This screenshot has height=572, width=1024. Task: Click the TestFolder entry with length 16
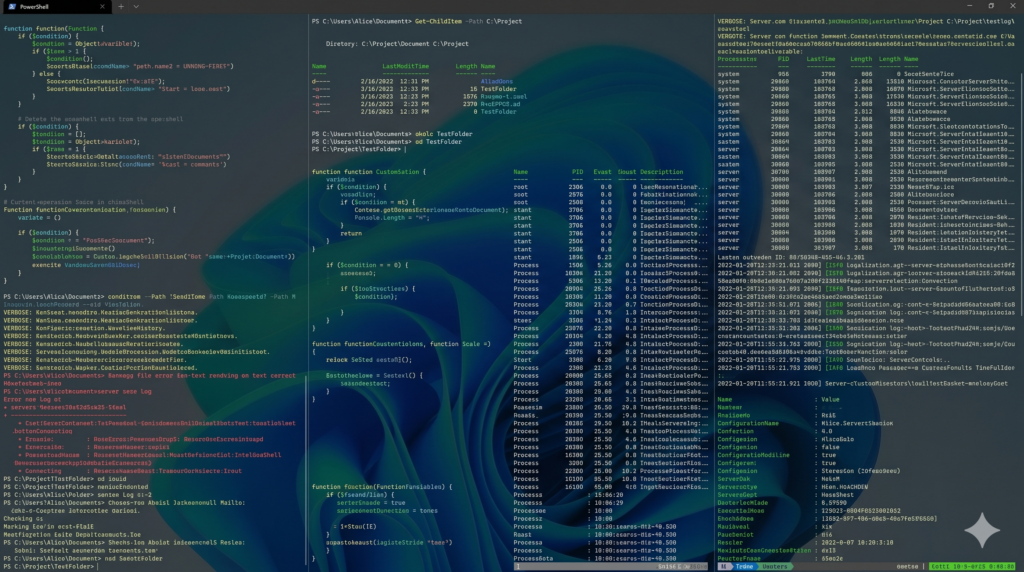pos(498,89)
